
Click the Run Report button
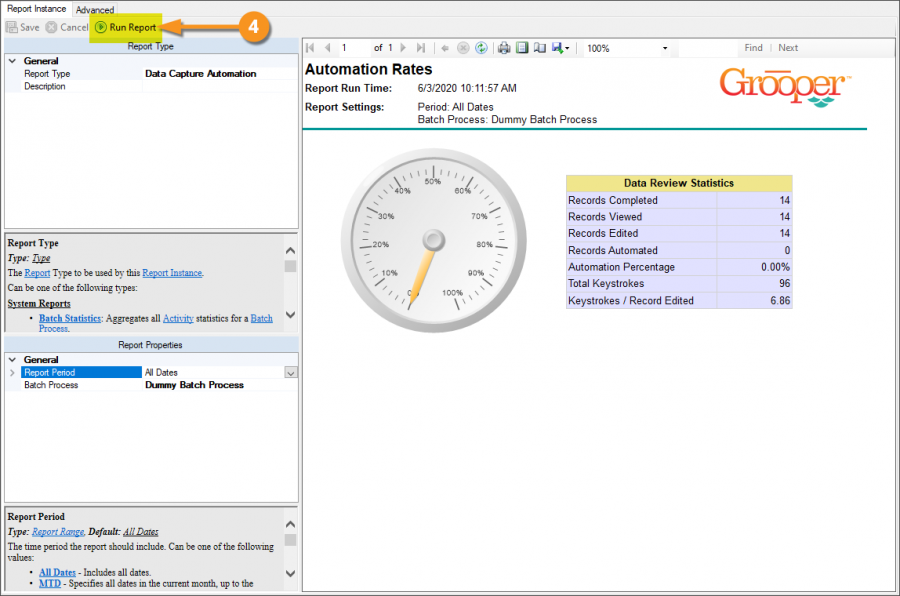click(x=126, y=28)
